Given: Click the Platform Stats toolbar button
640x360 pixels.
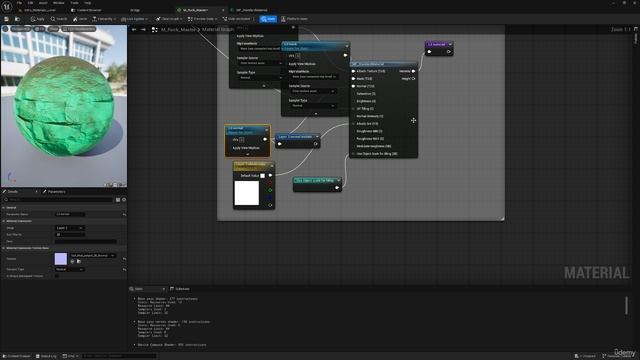Looking at the screenshot, I should (294, 19).
